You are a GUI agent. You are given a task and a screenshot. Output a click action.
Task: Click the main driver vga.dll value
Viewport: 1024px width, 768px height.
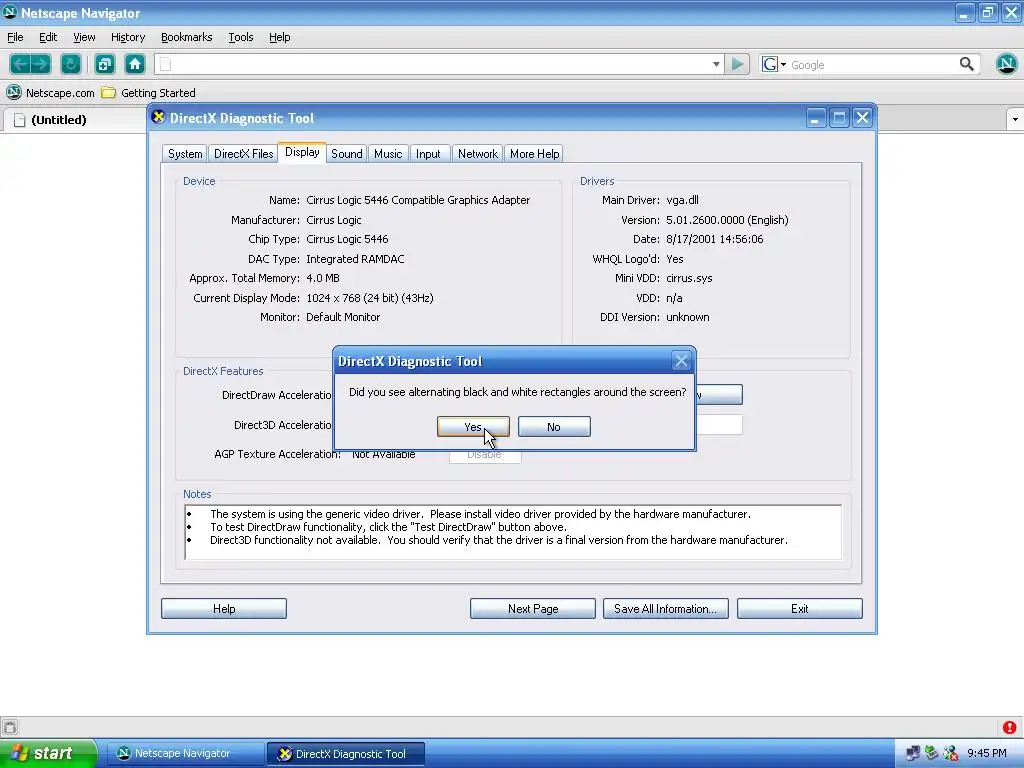tap(682, 200)
